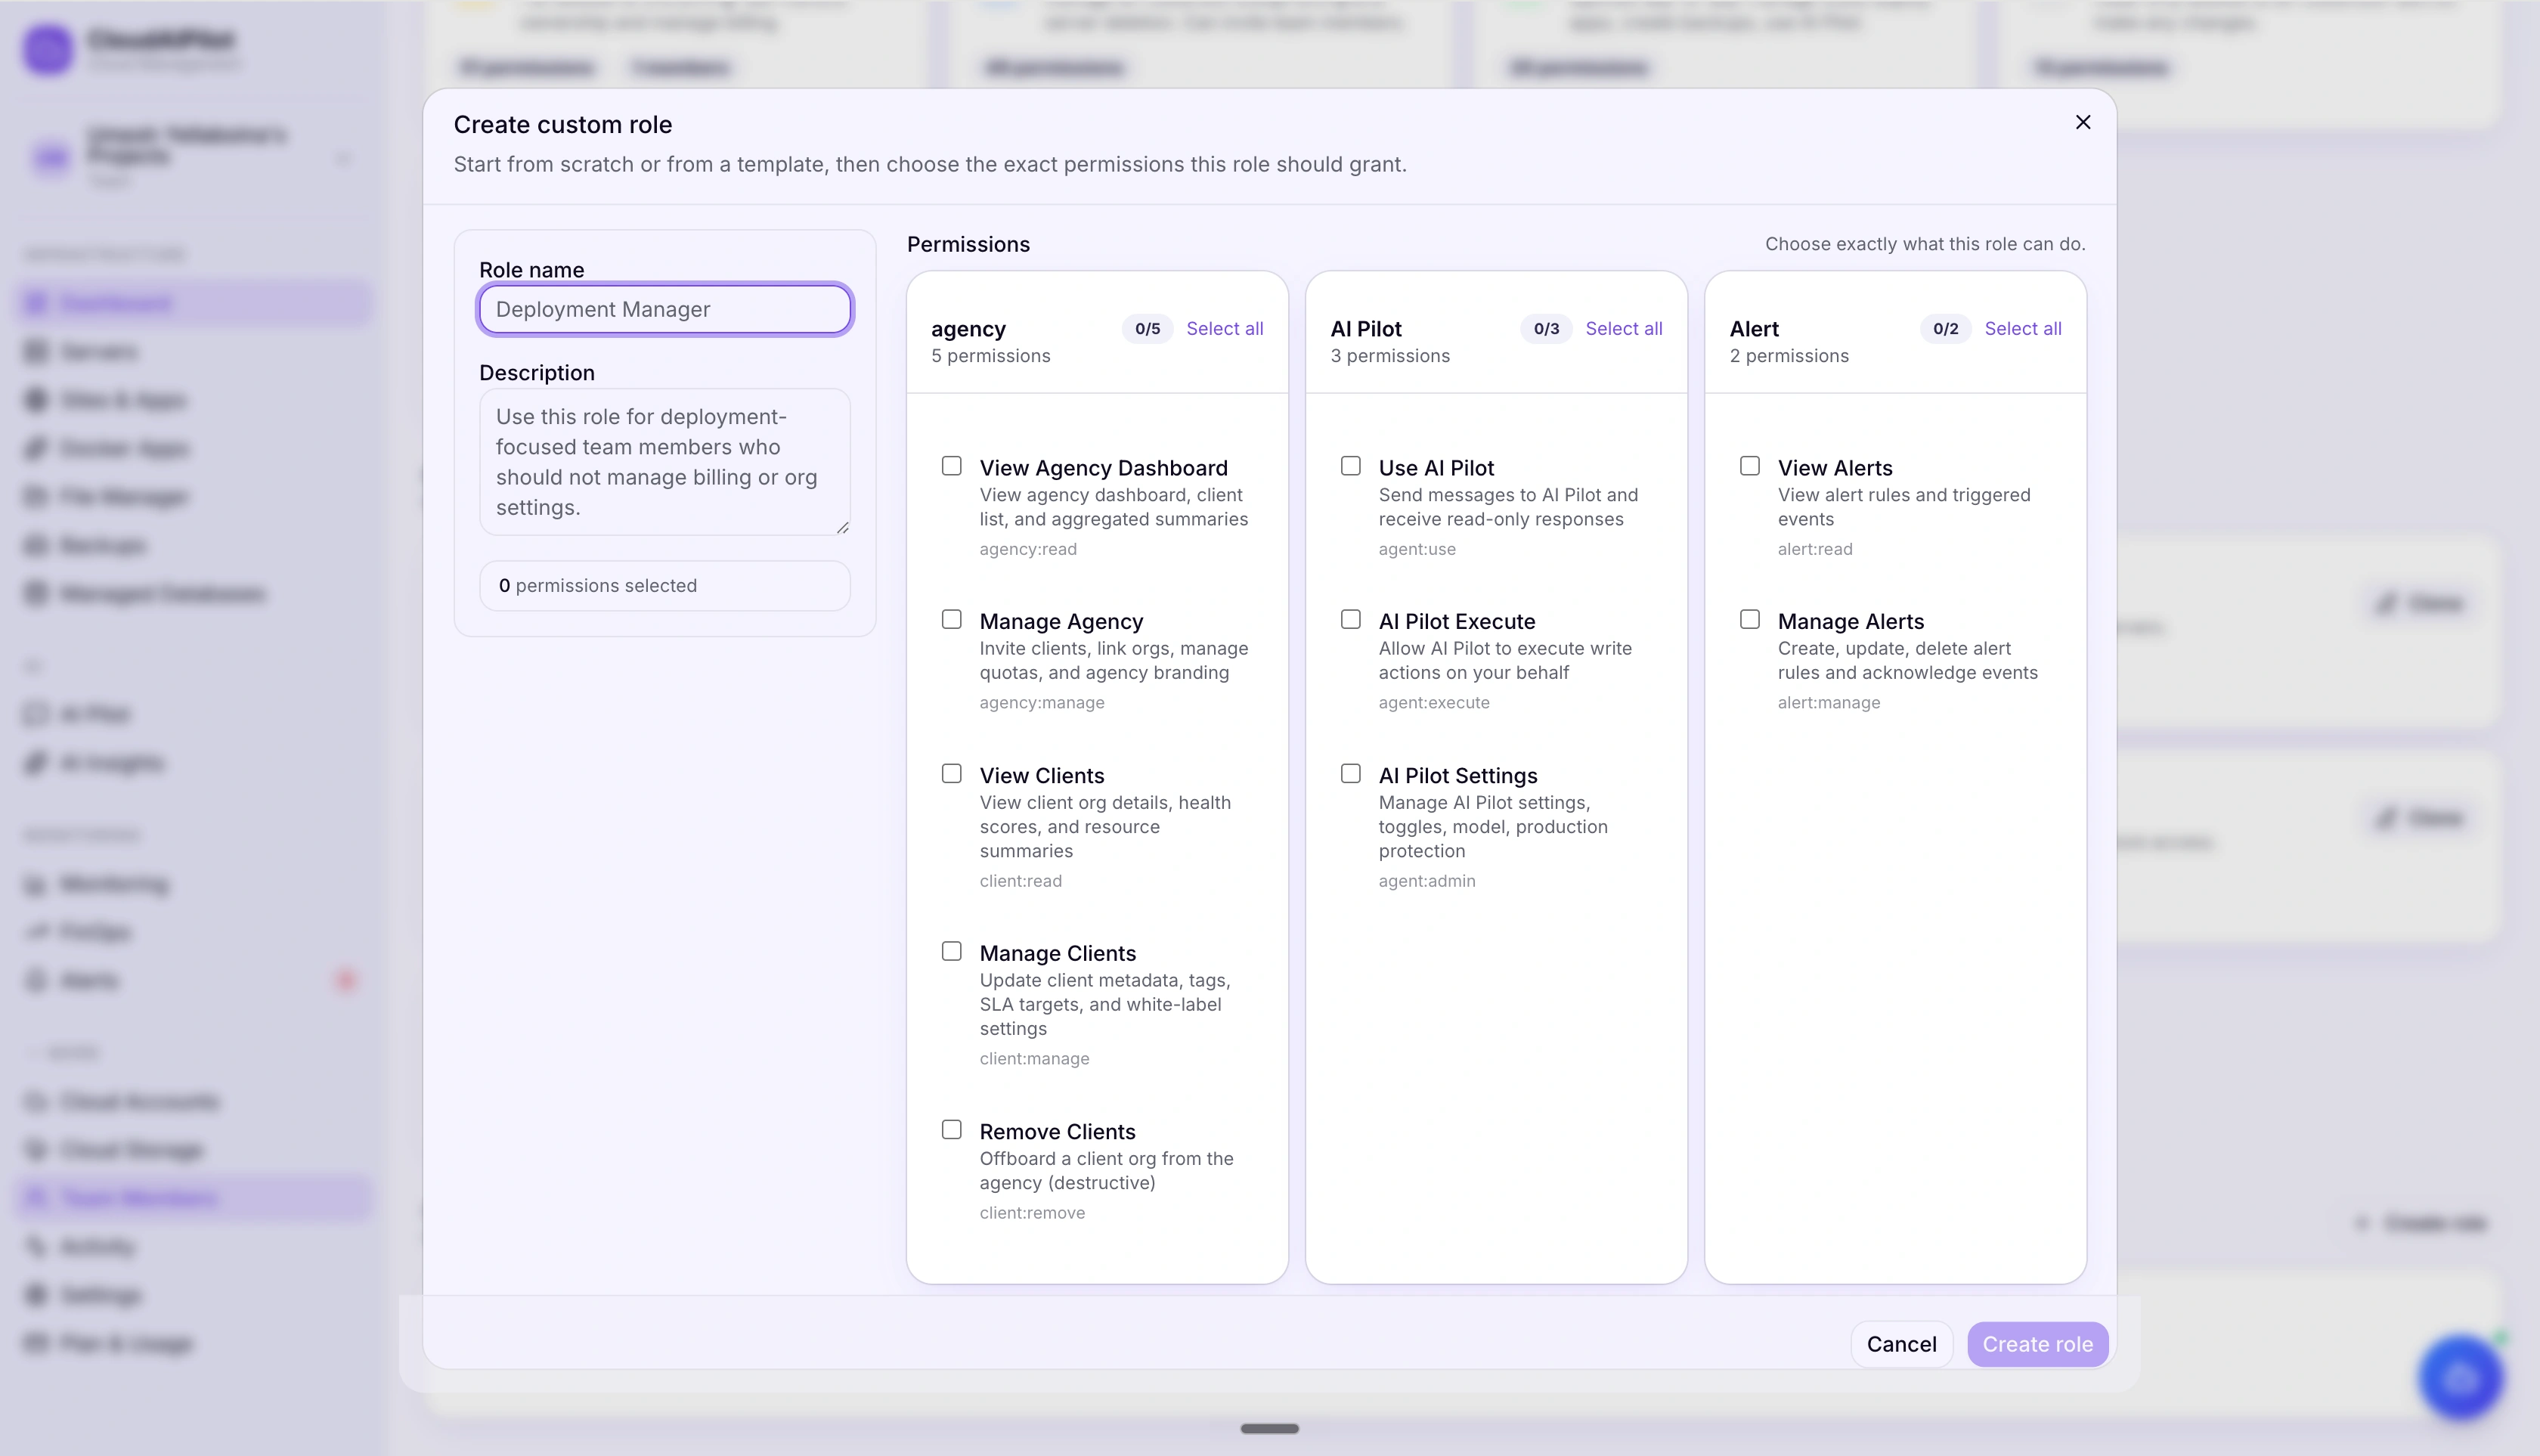
Task: Enable the Manage Alerts checkbox
Action: point(1750,620)
